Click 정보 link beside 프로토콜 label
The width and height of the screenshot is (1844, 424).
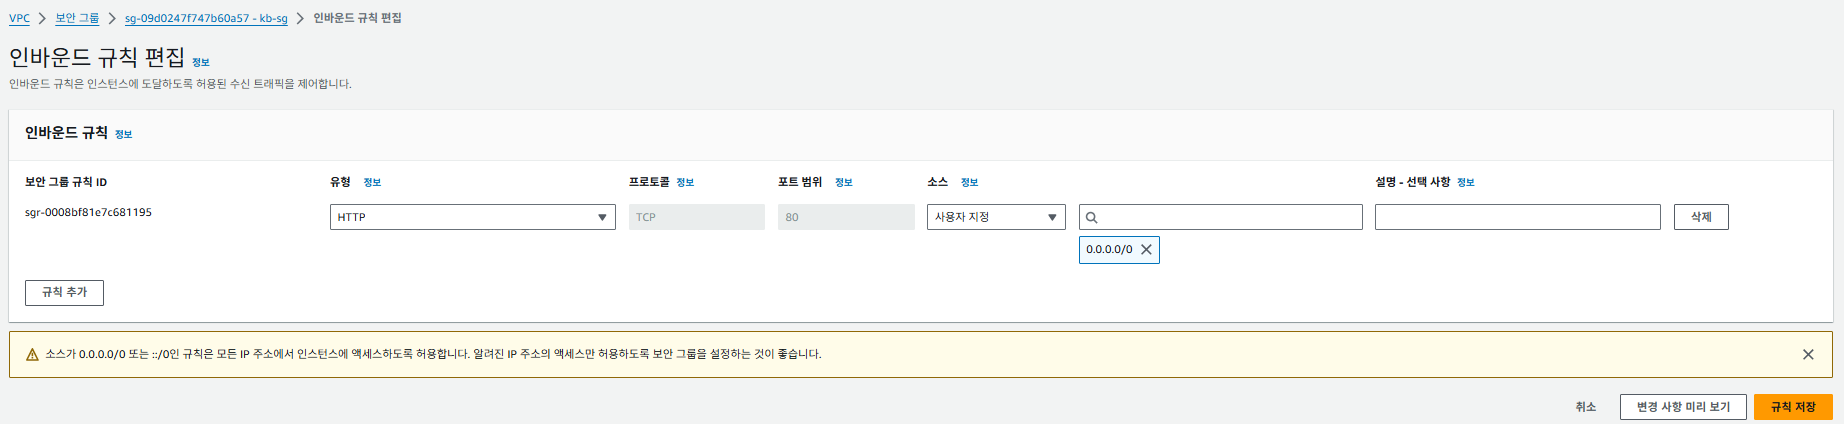point(685,182)
